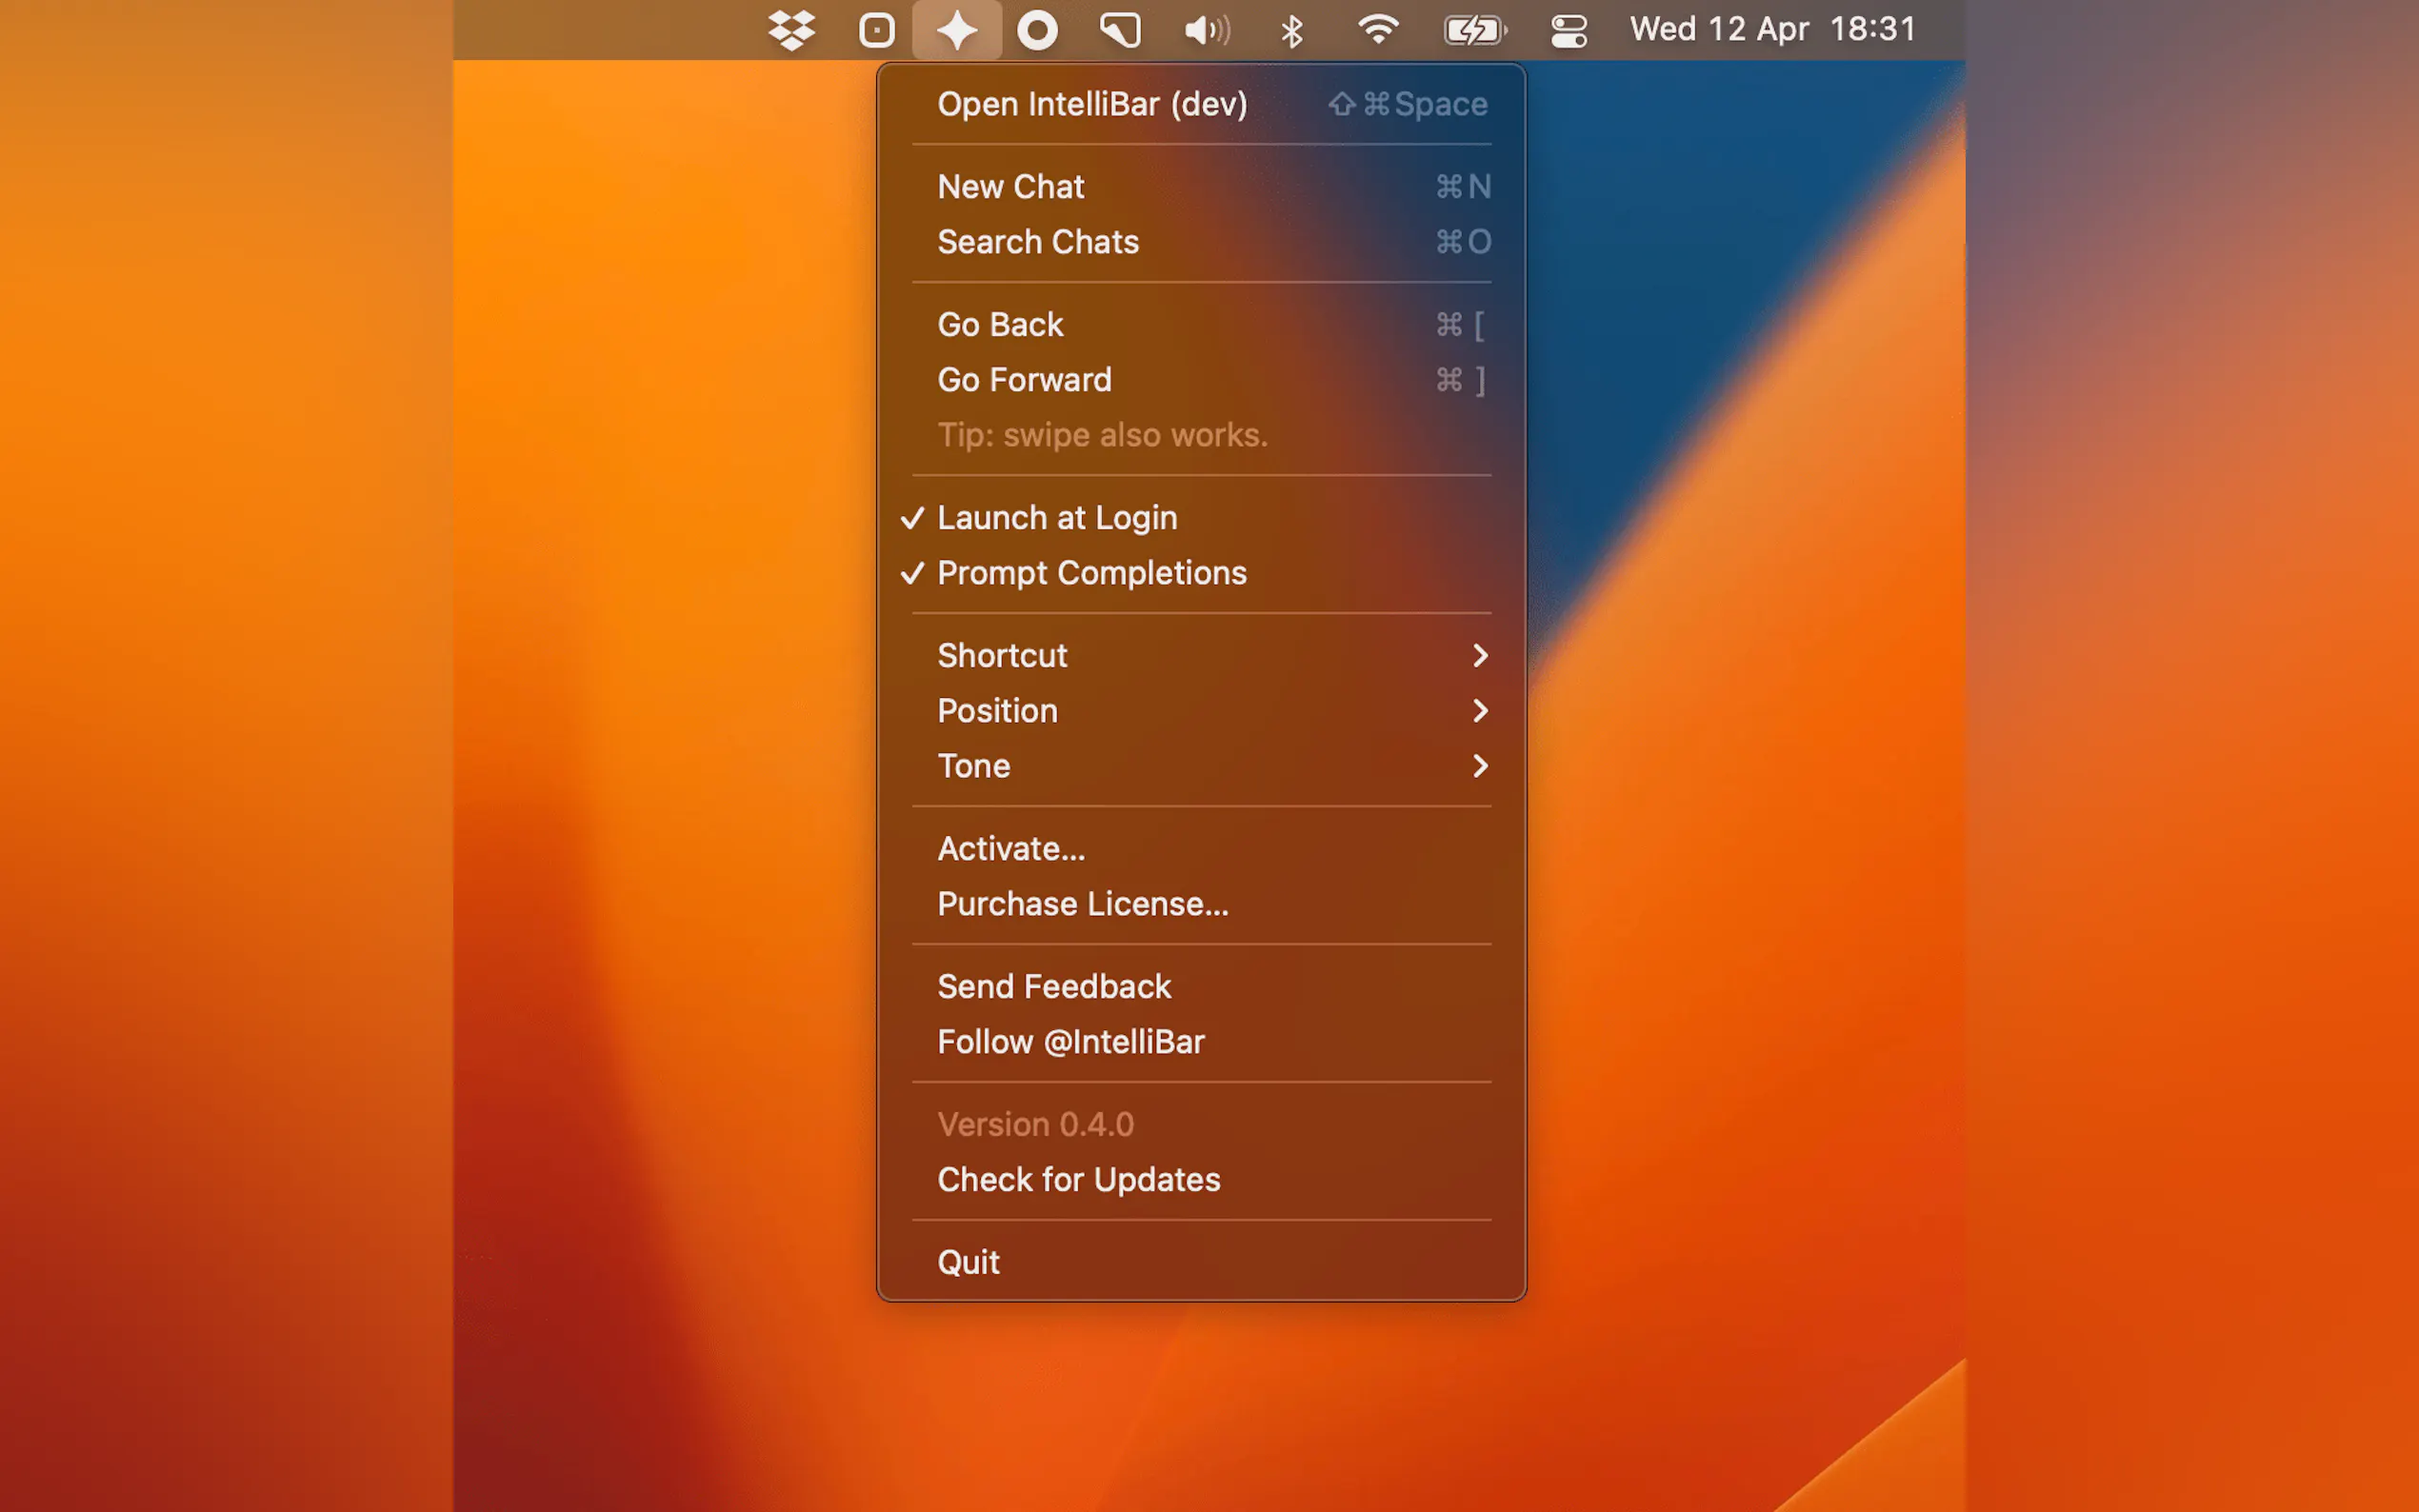This screenshot has width=2419, height=1512.
Task: Click the tag-shaped menu bar icon
Action: (x=1120, y=30)
